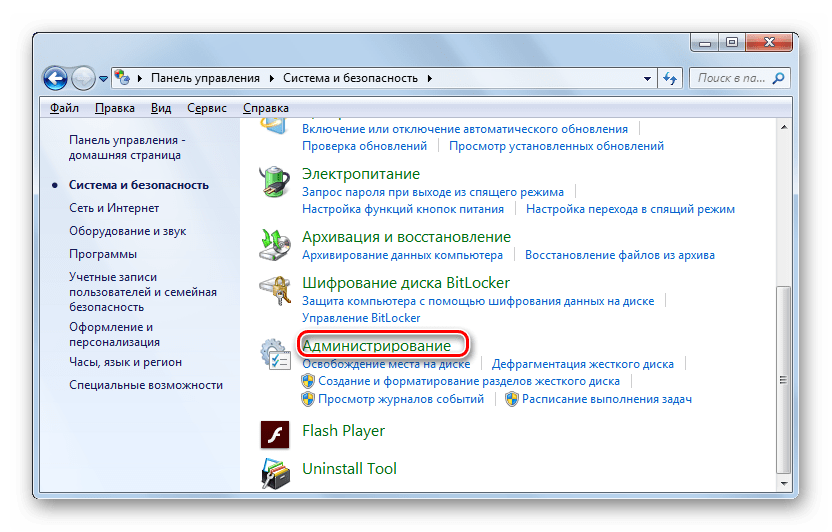Click the Back navigation arrow button
832x532 pixels.
pos(55,79)
